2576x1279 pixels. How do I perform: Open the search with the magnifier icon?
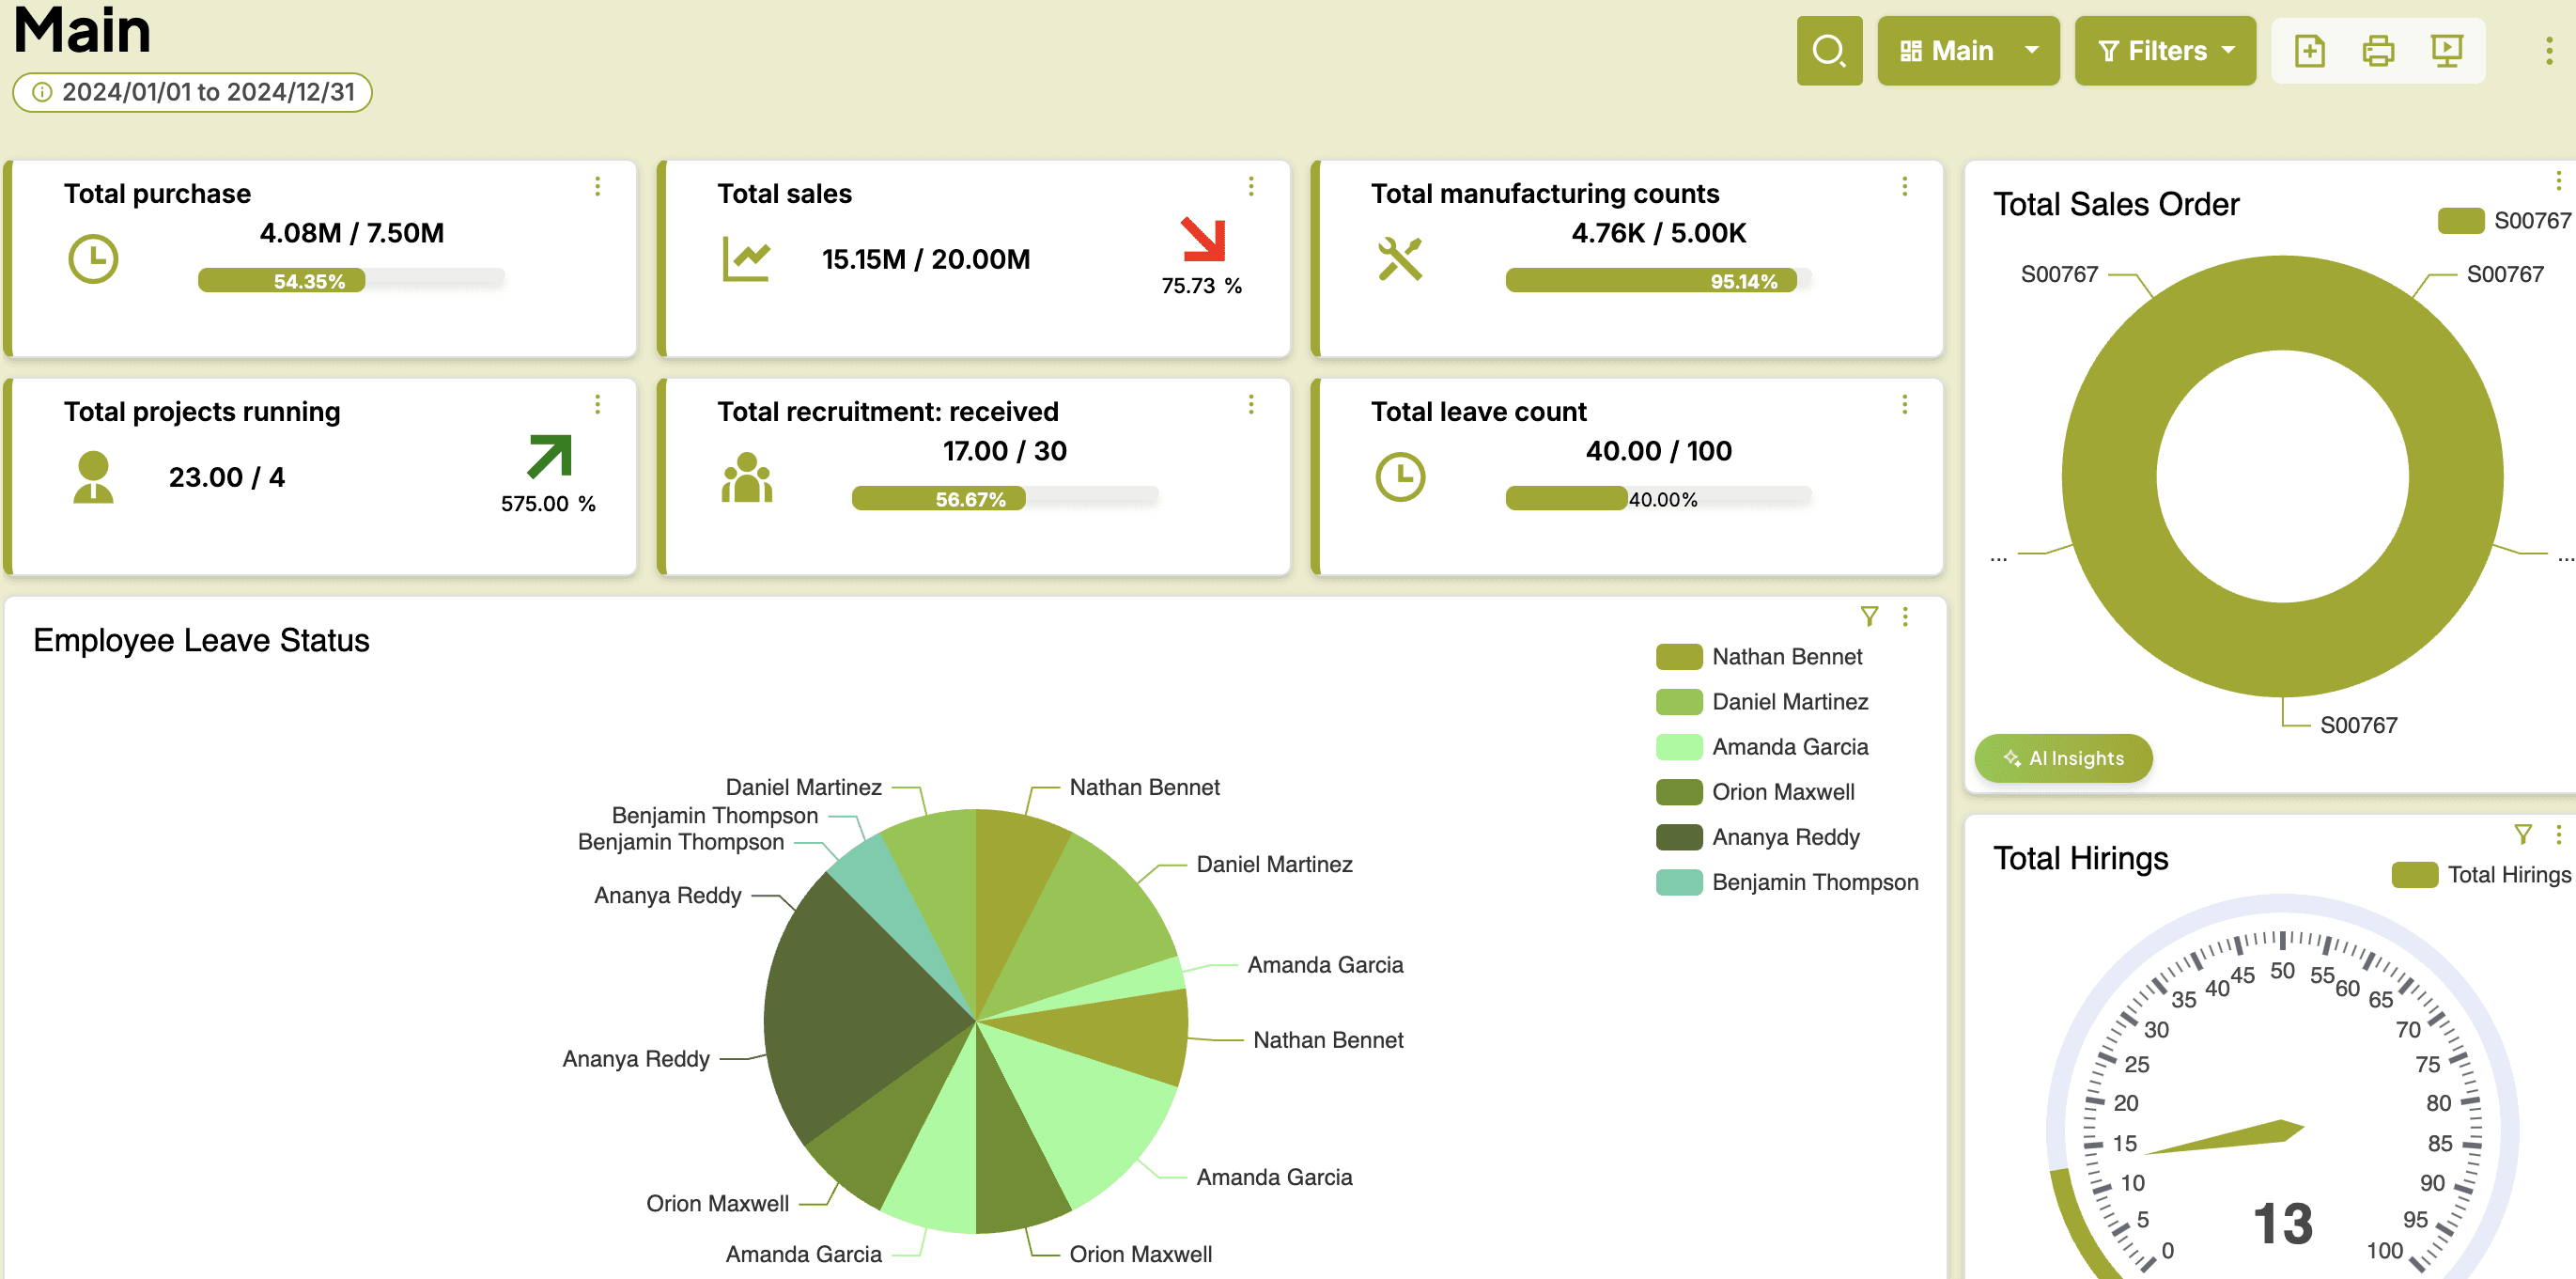1829,50
